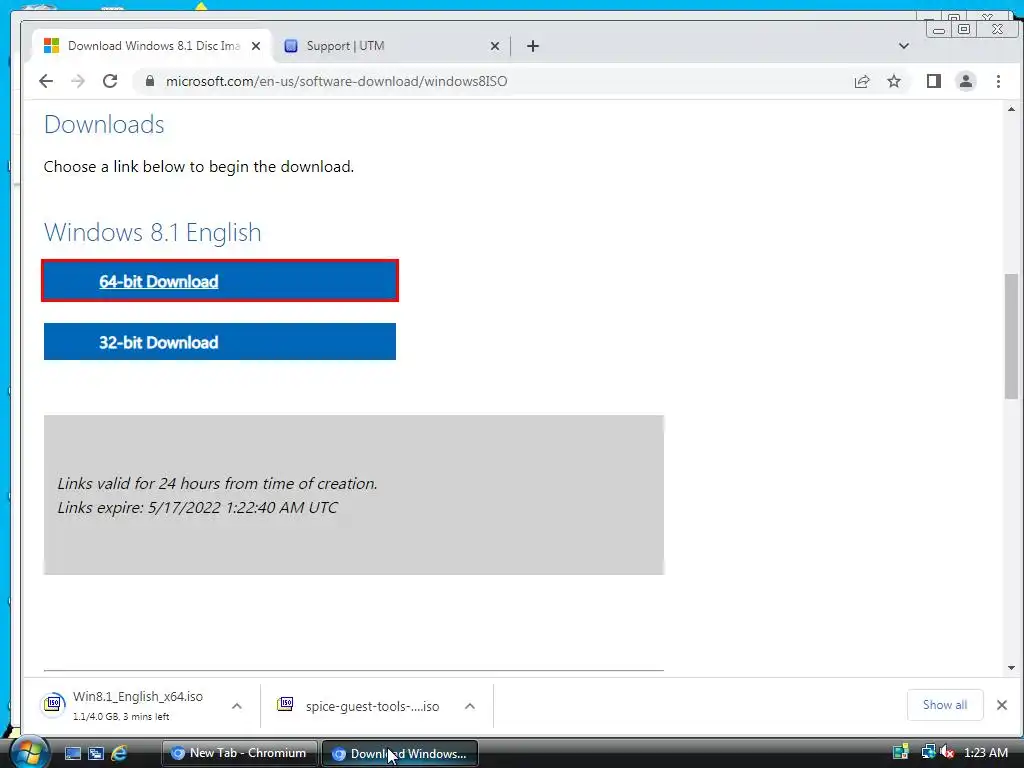Click the scrollbar down arrow
This screenshot has height=768, width=1024.
pos(1011,667)
